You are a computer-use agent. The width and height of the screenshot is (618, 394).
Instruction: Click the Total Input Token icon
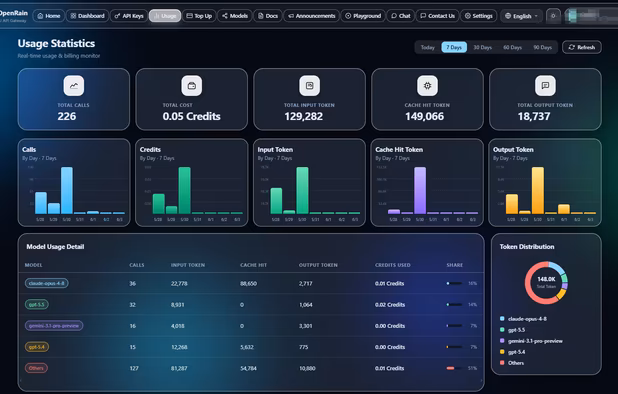309,85
